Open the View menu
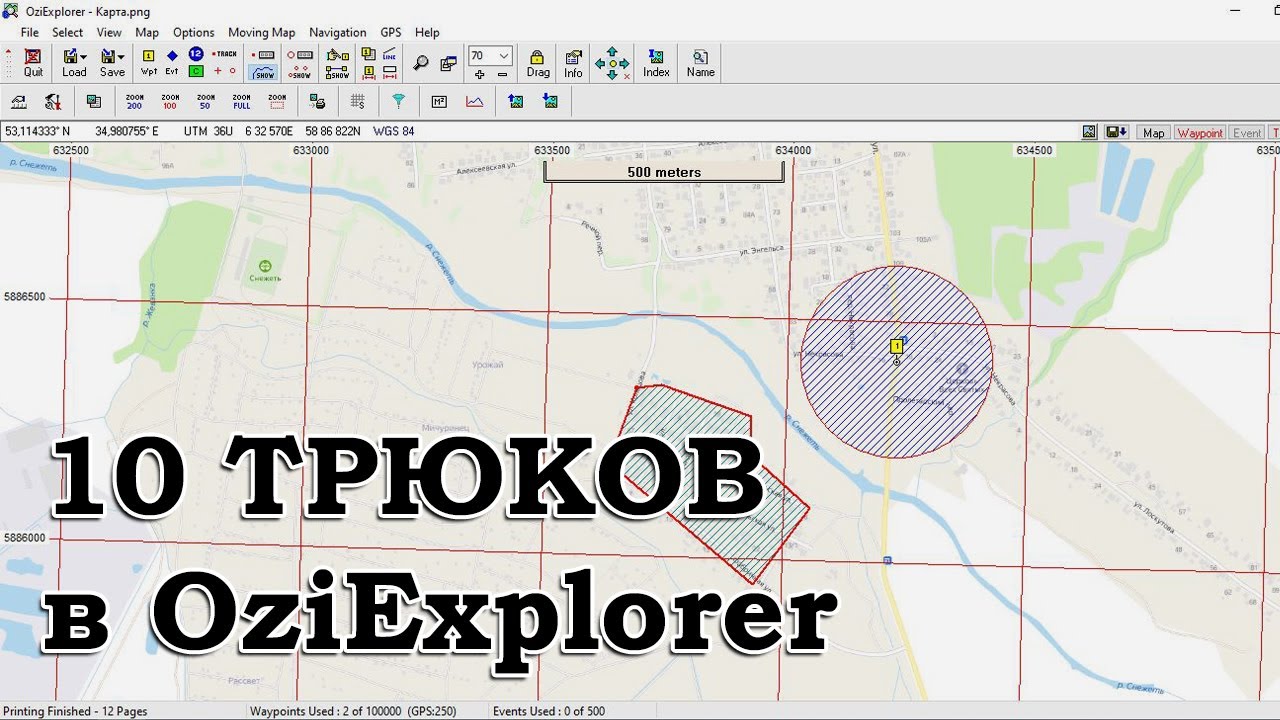This screenshot has width=1280, height=720. pos(109,32)
